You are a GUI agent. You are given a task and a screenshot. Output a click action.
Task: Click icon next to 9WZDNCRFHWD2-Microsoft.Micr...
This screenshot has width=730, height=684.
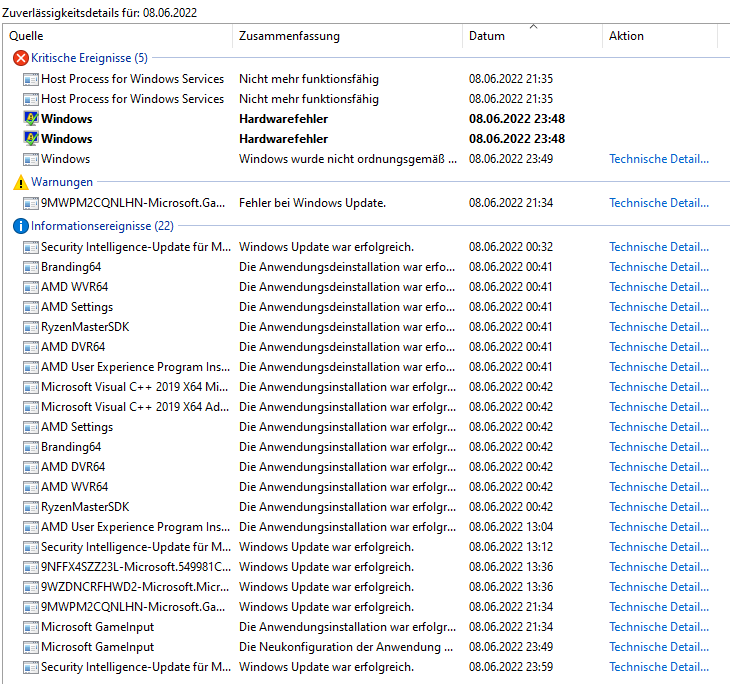click(x=31, y=588)
